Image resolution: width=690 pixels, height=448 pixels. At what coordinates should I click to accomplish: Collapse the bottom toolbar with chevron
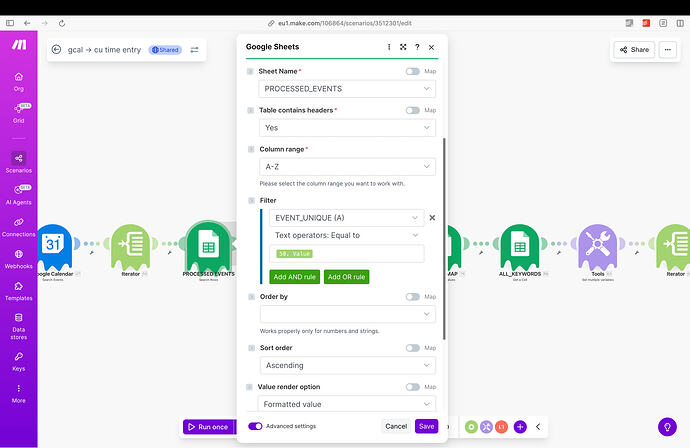click(x=538, y=426)
